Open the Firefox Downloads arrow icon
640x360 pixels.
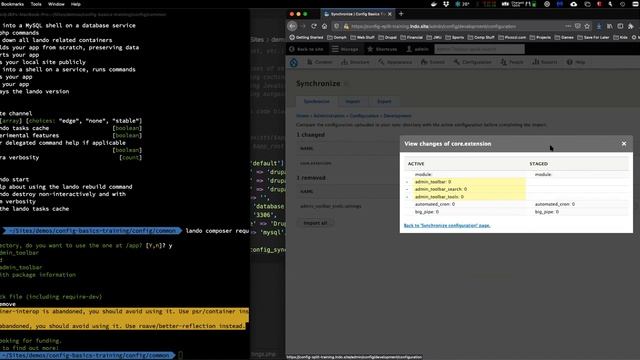tap(599, 26)
